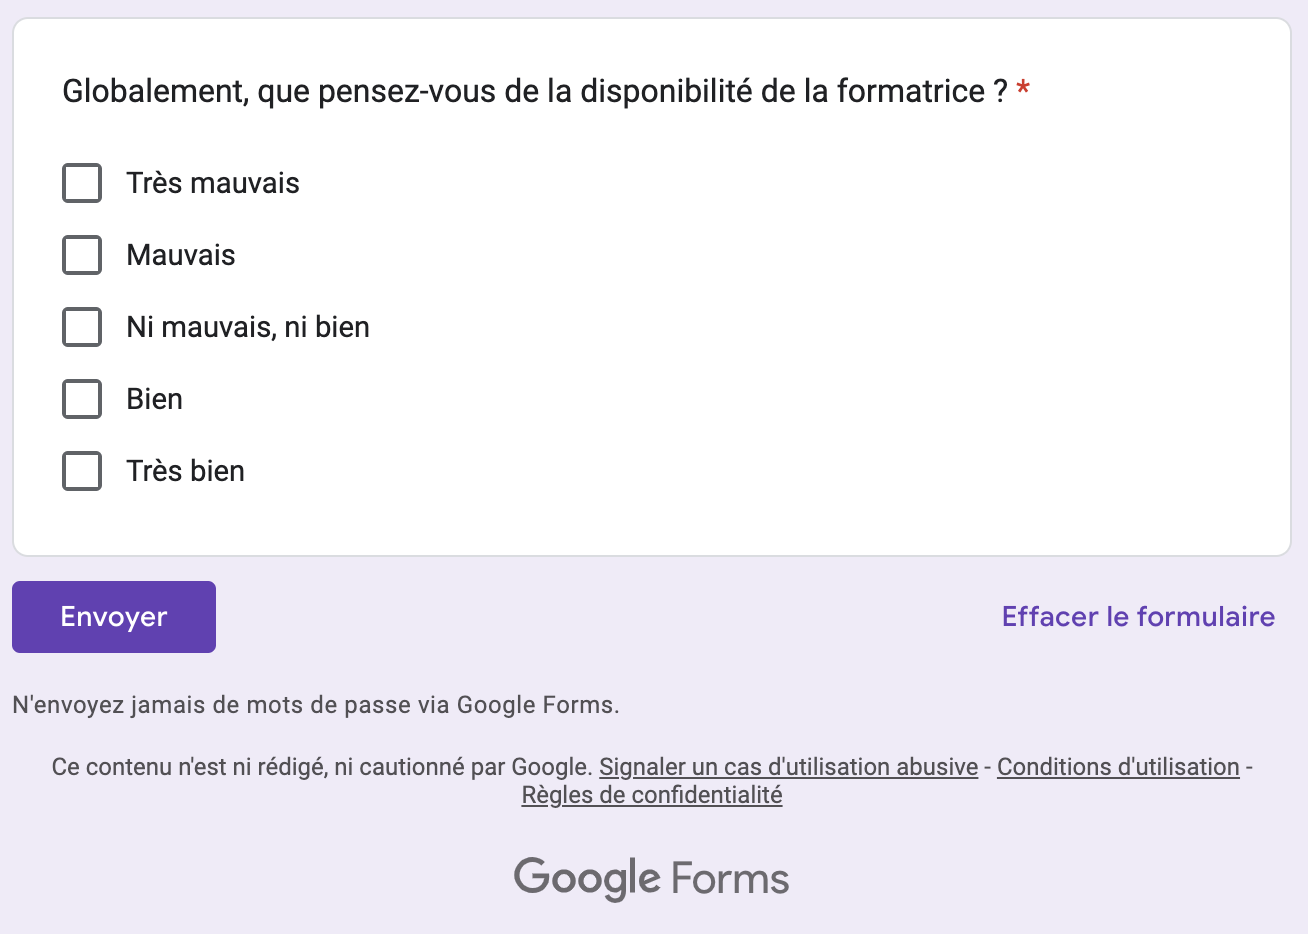
Task: Click the password warning text below Envoyer
Action: 316,705
